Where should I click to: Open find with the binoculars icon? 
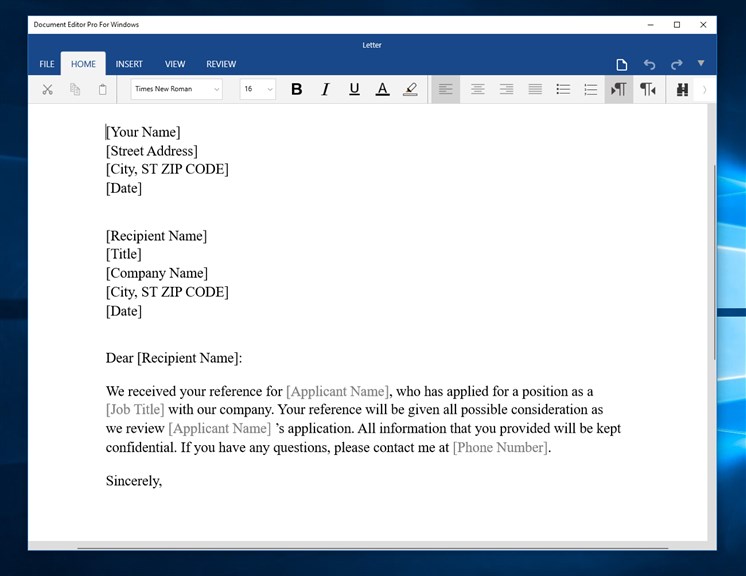pyautogui.click(x=682, y=89)
